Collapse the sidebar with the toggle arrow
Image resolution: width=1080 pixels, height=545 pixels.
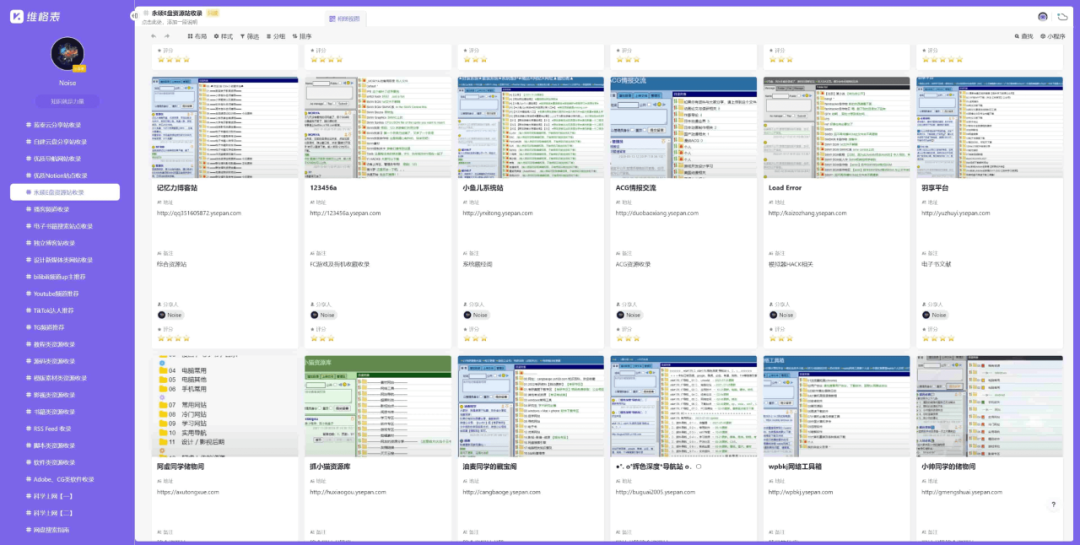(135, 14)
